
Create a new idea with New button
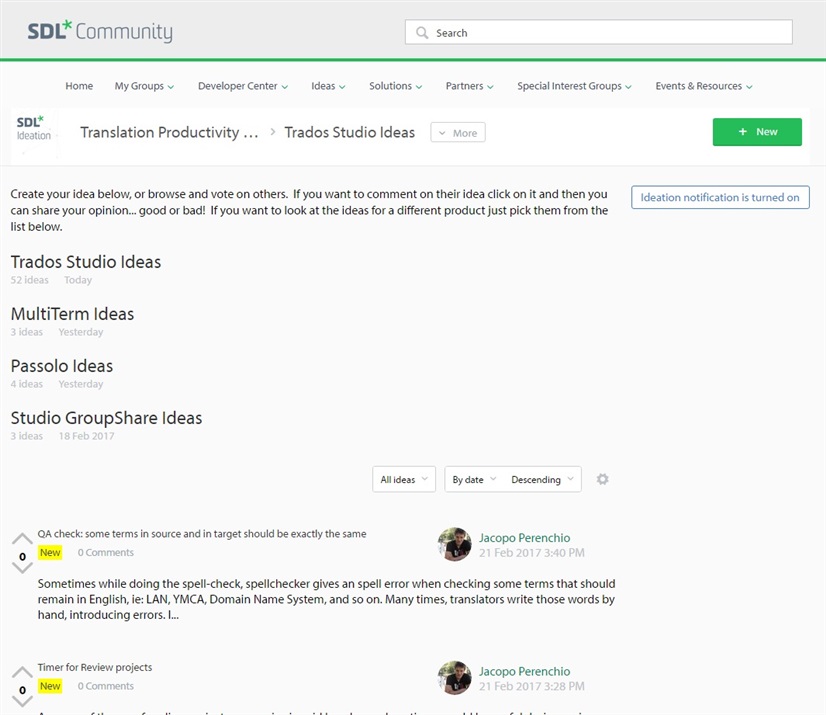click(x=757, y=132)
